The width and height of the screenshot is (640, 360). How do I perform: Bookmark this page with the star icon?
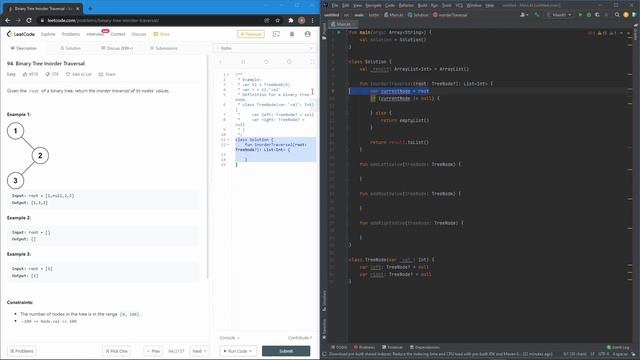(x=278, y=20)
